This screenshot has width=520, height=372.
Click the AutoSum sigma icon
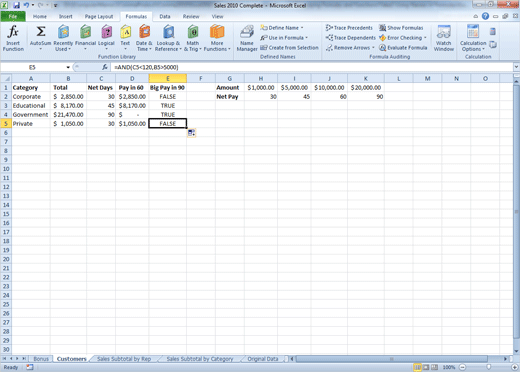(x=41, y=32)
